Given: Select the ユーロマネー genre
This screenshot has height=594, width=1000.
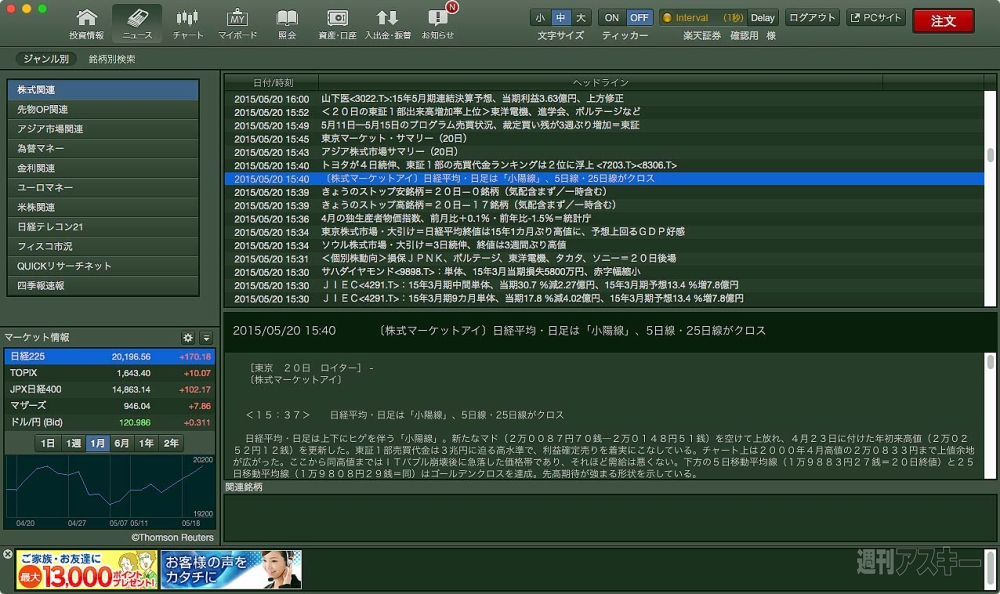Looking at the screenshot, I should point(103,188).
